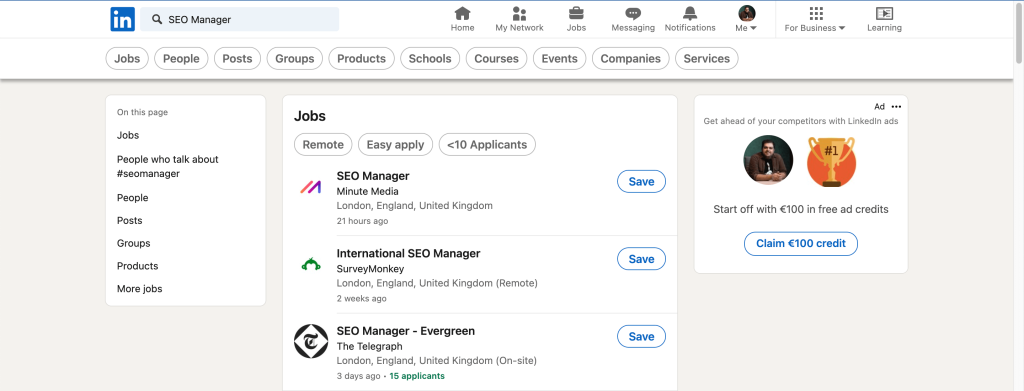Jump to People section in sidebar
Viewport: 1024px width, 391px height.
[133, 198]
